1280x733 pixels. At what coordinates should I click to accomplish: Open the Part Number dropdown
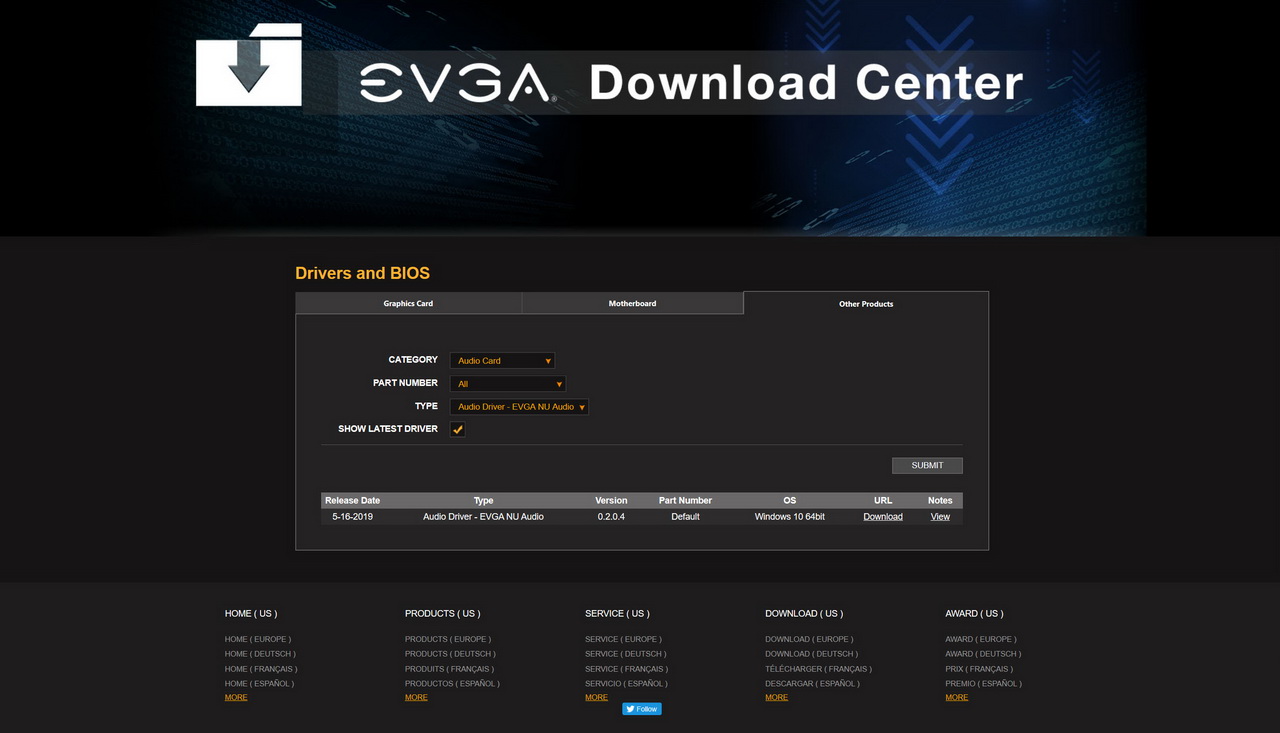pos(508,384)
